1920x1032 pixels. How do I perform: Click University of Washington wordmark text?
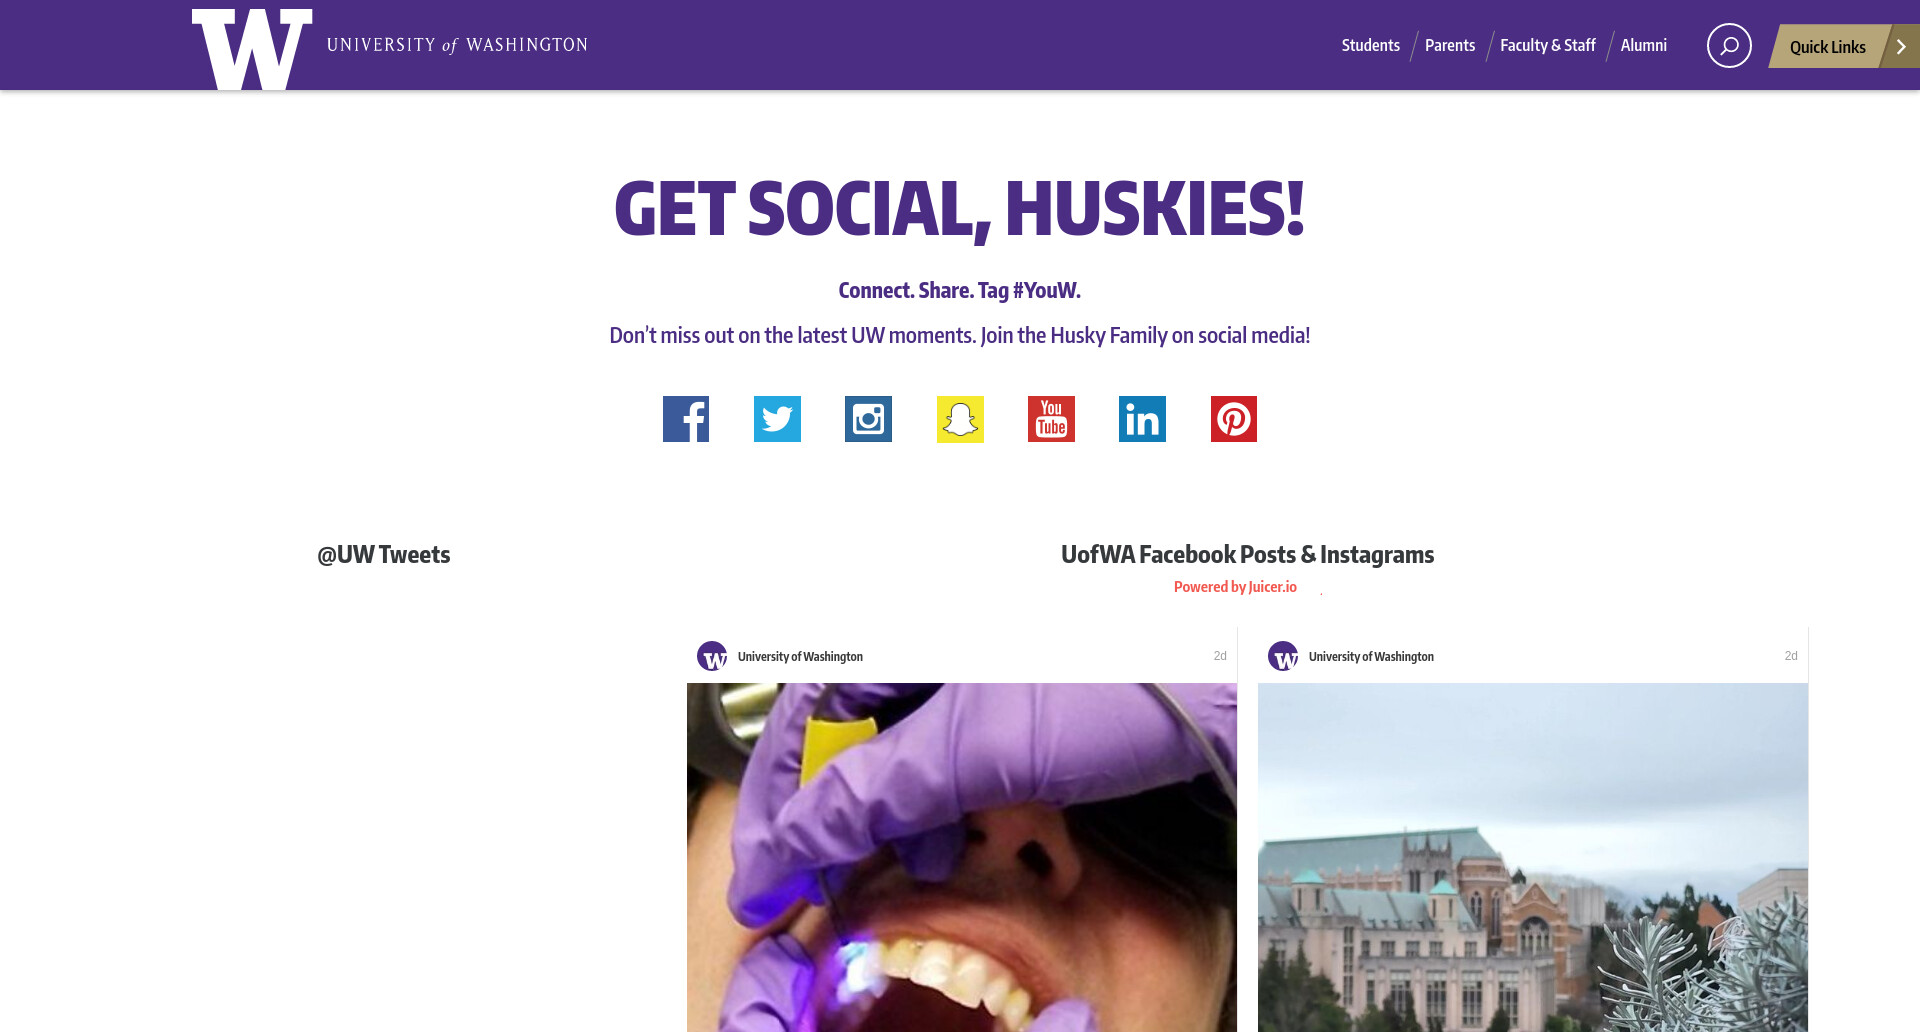(457, 45)
